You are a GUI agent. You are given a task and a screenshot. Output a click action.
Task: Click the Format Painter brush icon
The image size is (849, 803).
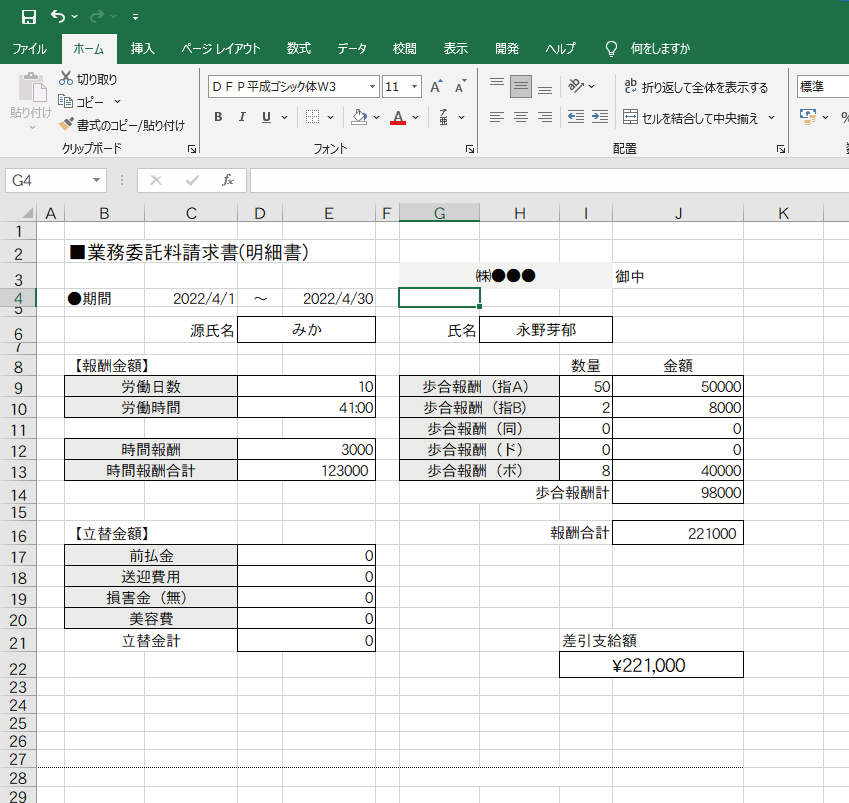(67, 125)
